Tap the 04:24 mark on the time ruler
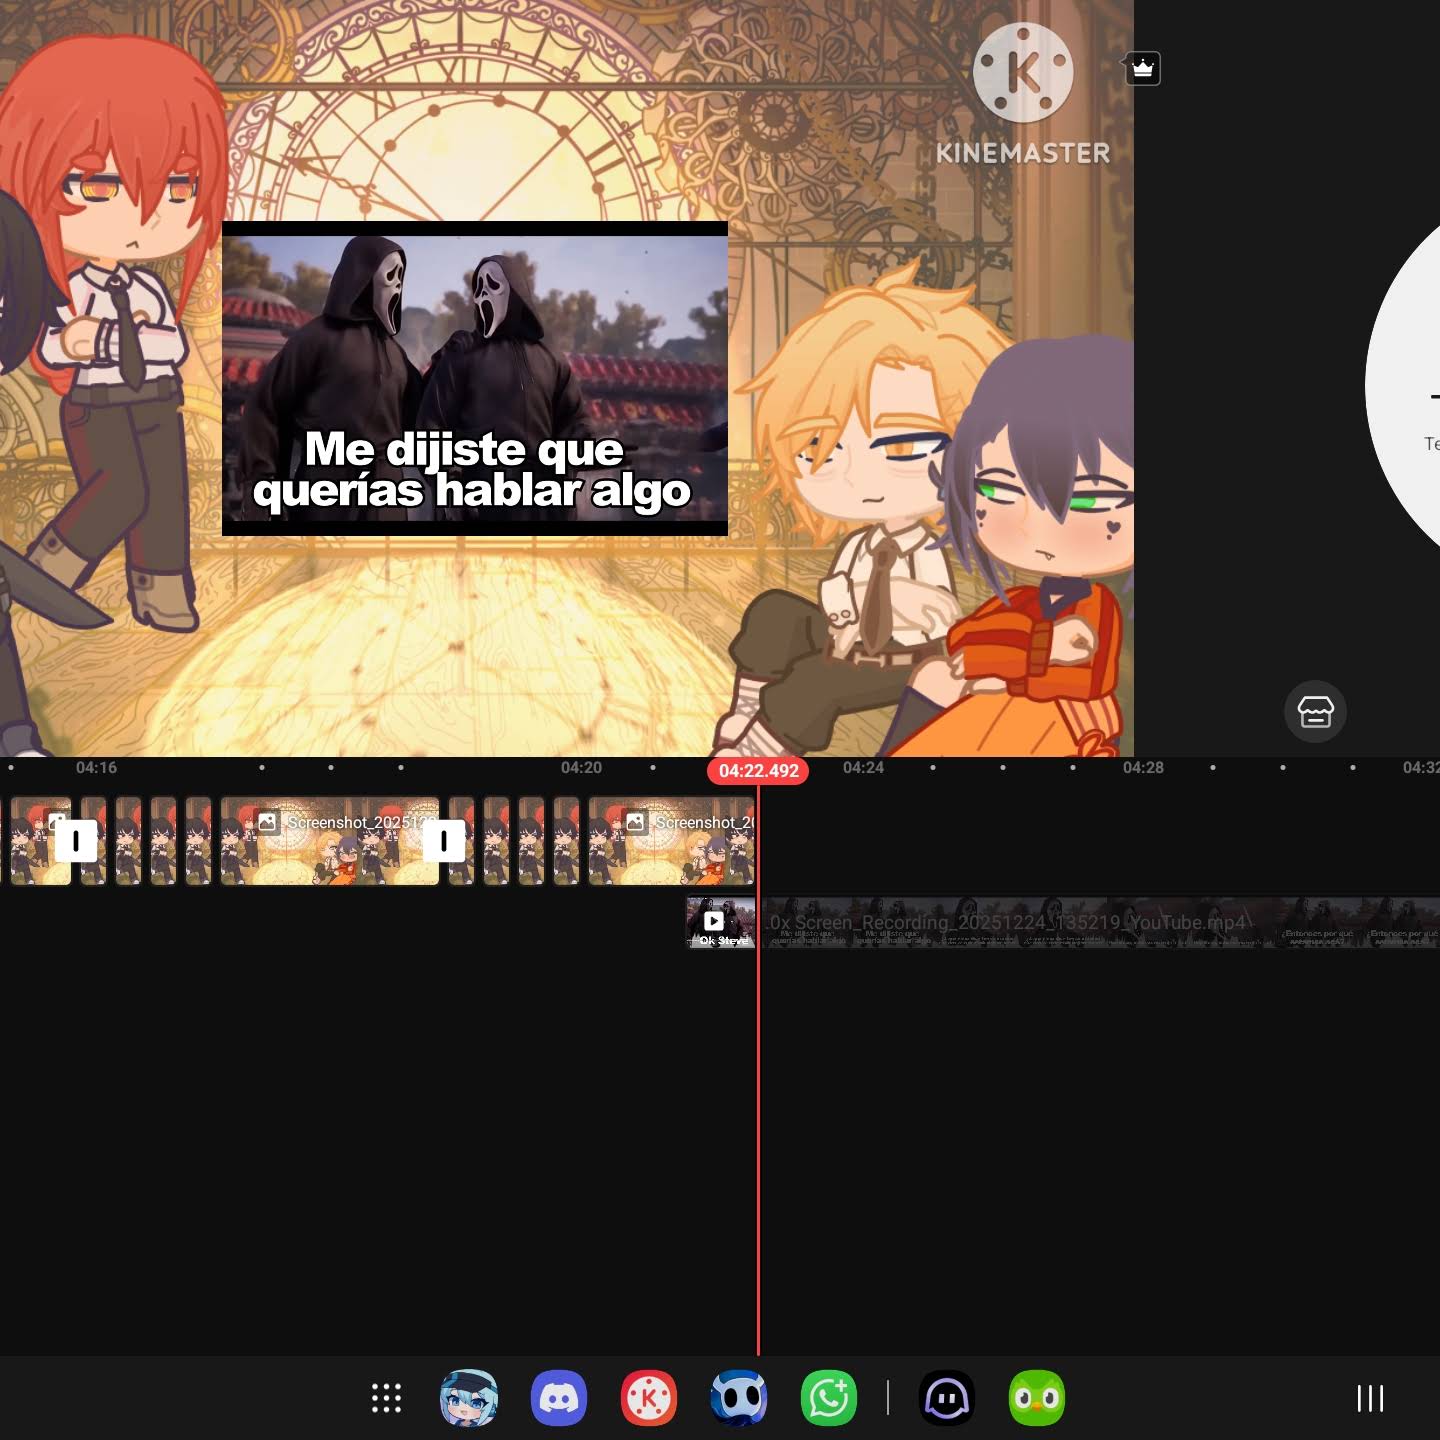Image resolution: width=1440 pixels, height=1440 pixels. (863, 768)
